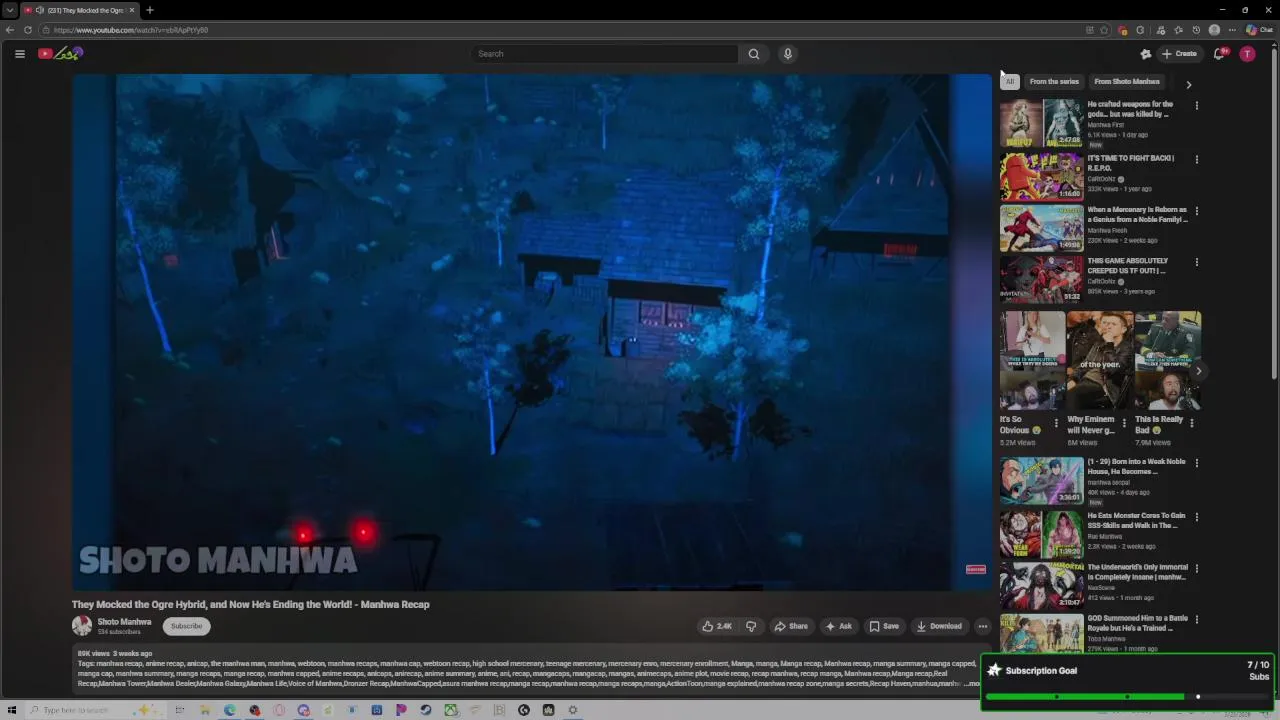Like the video with thumbs up
Image resolution: width=1280 pixels, height=720 pixels.
click(x=716, y=626)
